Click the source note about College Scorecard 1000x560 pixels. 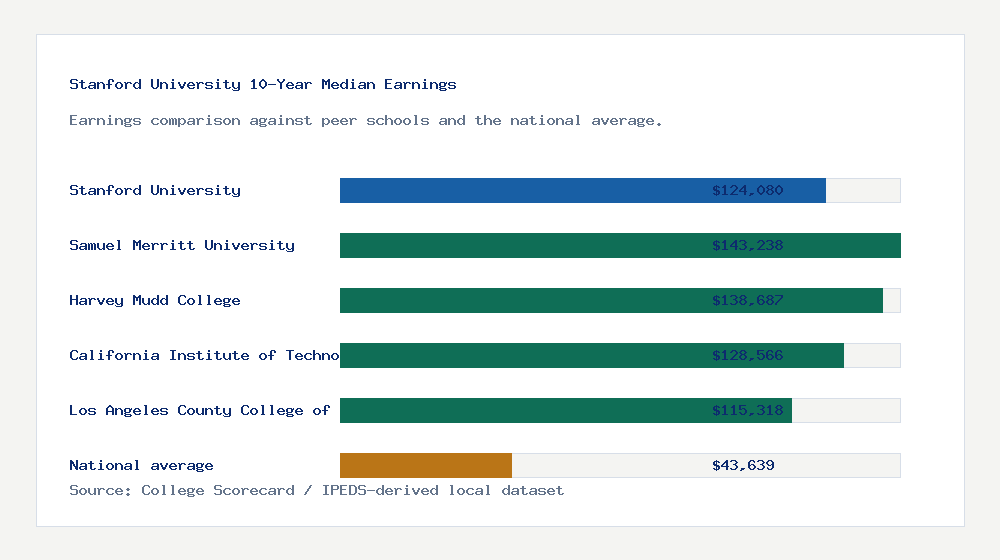click(x=316, y=490)
